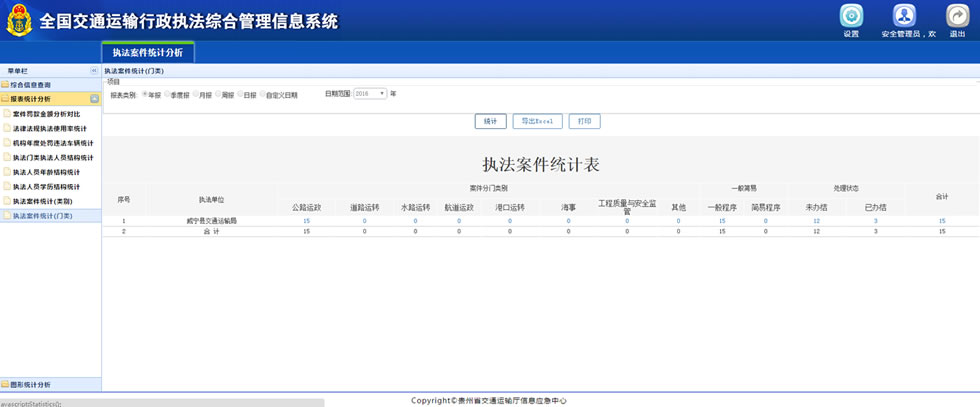
Task: Click the page icon beside 案件罚款金额分析对比
Action: [x=8, y=114]
